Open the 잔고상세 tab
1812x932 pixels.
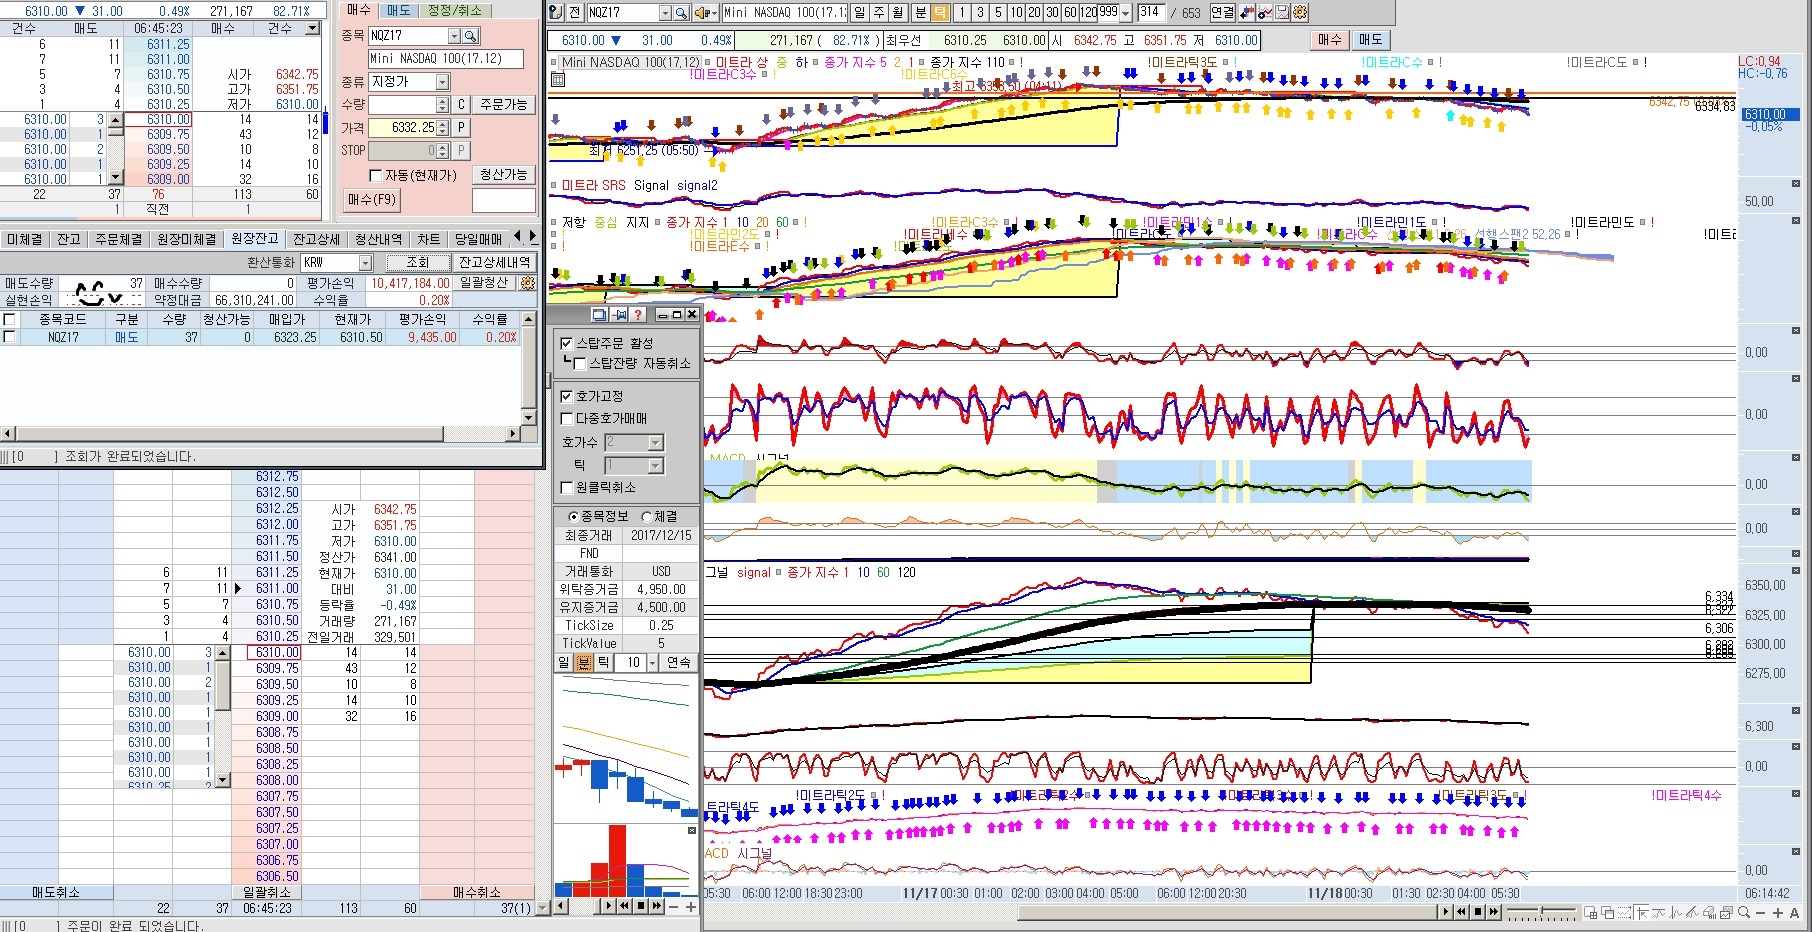pos(316,239)
